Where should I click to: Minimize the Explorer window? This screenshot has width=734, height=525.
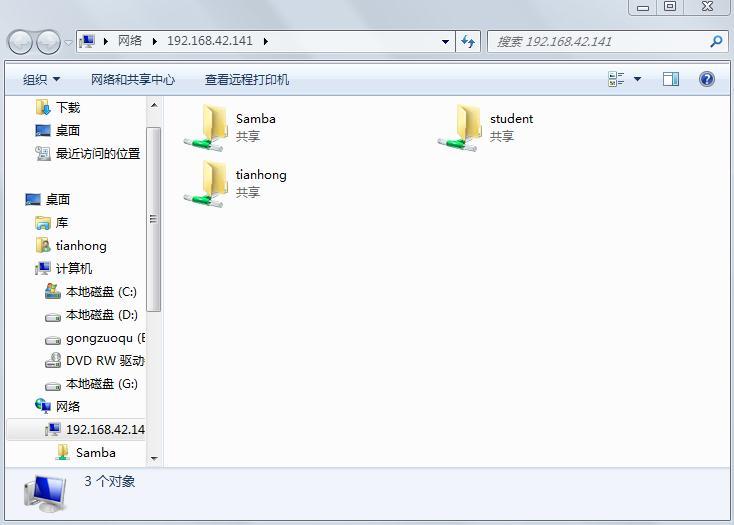(x=643, y=7)
